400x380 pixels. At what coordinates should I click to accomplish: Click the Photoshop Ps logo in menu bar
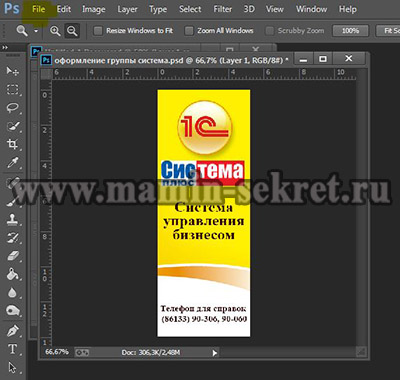(11, 9)
